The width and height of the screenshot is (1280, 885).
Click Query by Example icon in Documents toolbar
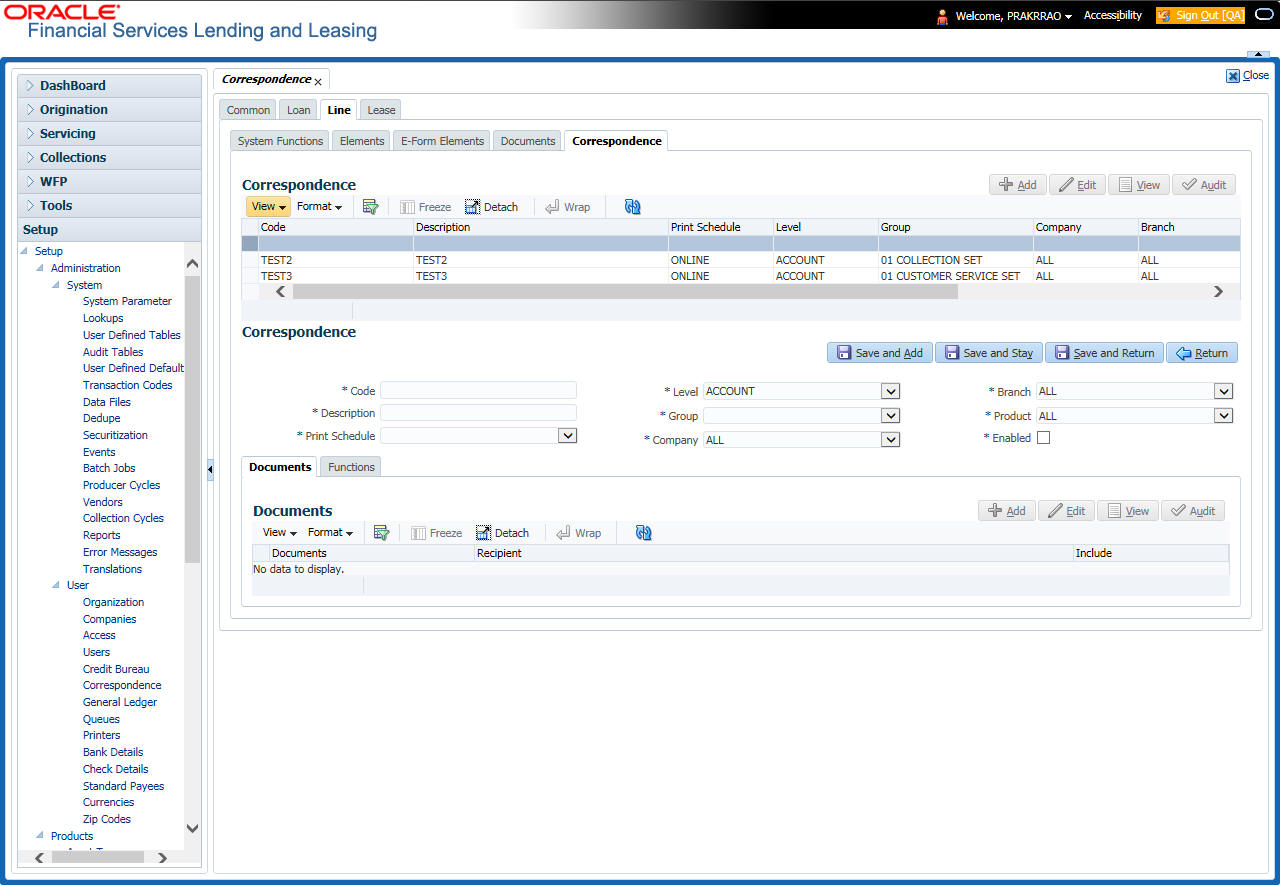click(381, 533)
